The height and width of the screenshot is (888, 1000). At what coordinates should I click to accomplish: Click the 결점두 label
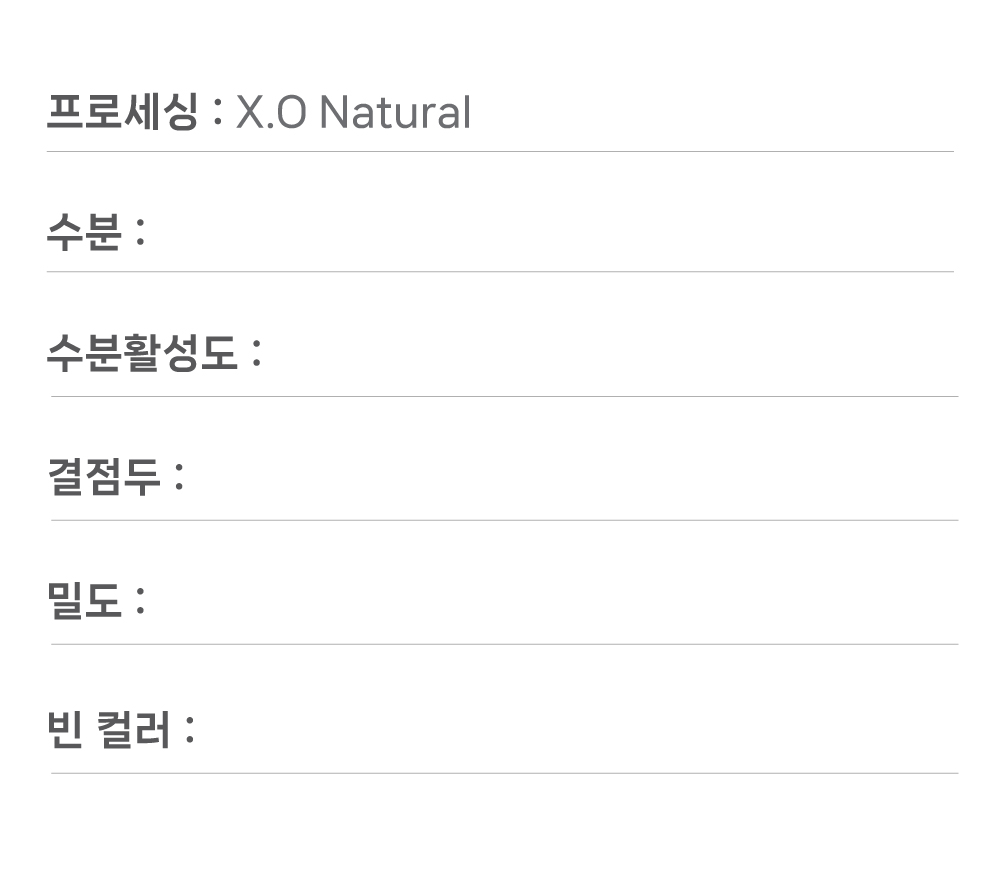(103, 476)
